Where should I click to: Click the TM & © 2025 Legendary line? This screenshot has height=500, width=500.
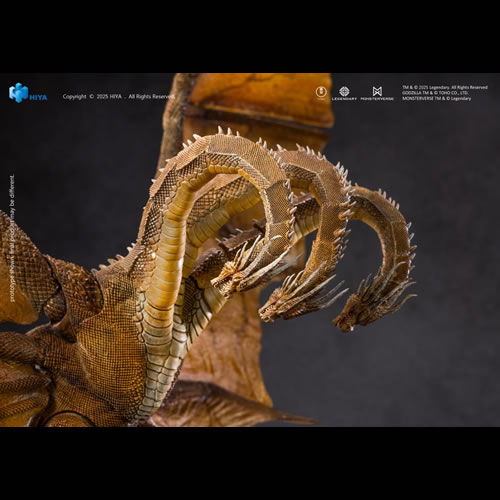(x=445, y=87)
